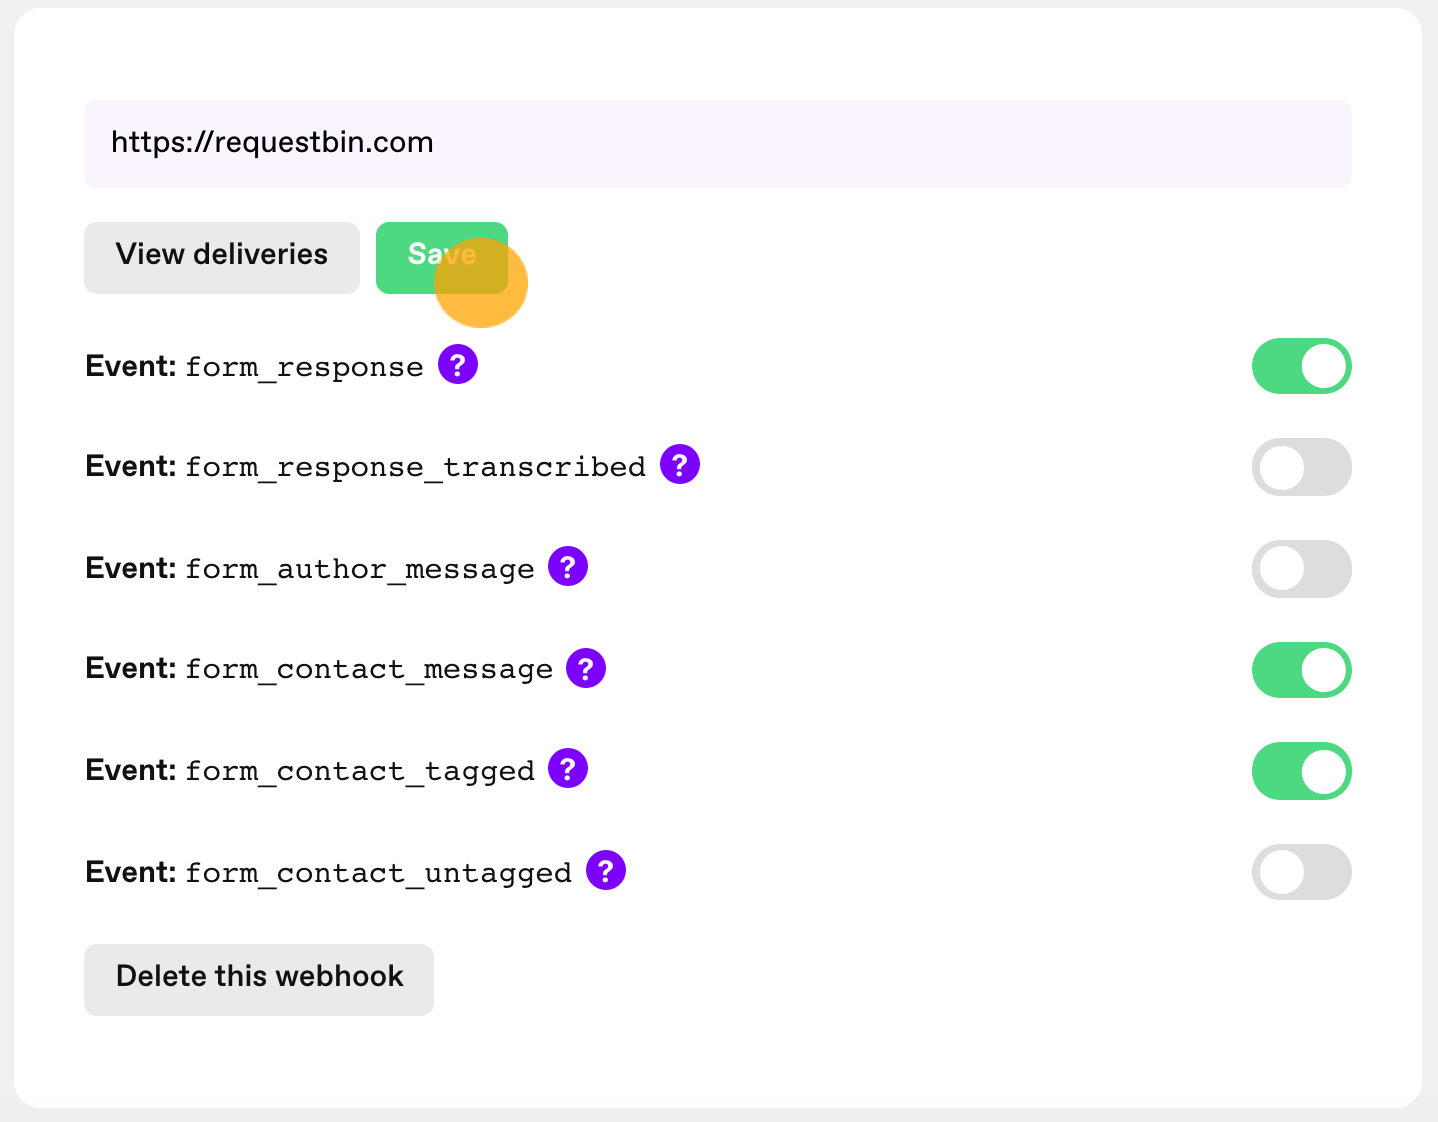Save the webhook settings
Viewport: 1438px width, 1122px height.
(x=442, y=258)
